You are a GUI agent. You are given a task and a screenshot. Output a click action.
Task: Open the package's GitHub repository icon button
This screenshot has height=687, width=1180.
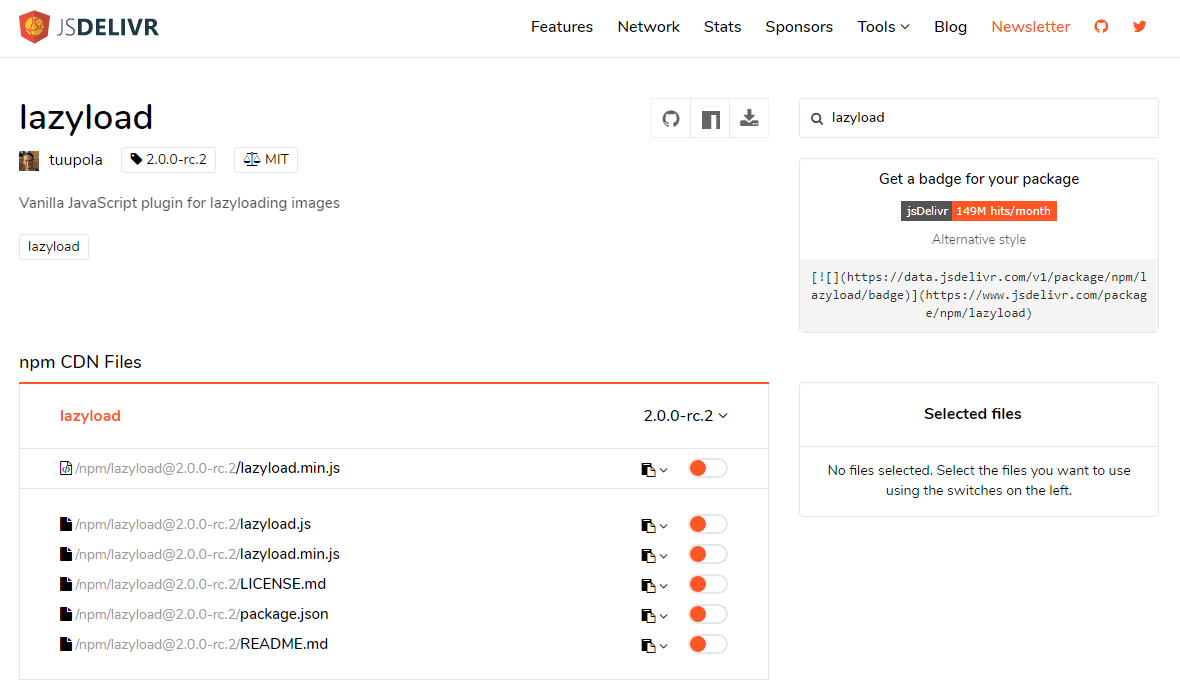[671, 119]
